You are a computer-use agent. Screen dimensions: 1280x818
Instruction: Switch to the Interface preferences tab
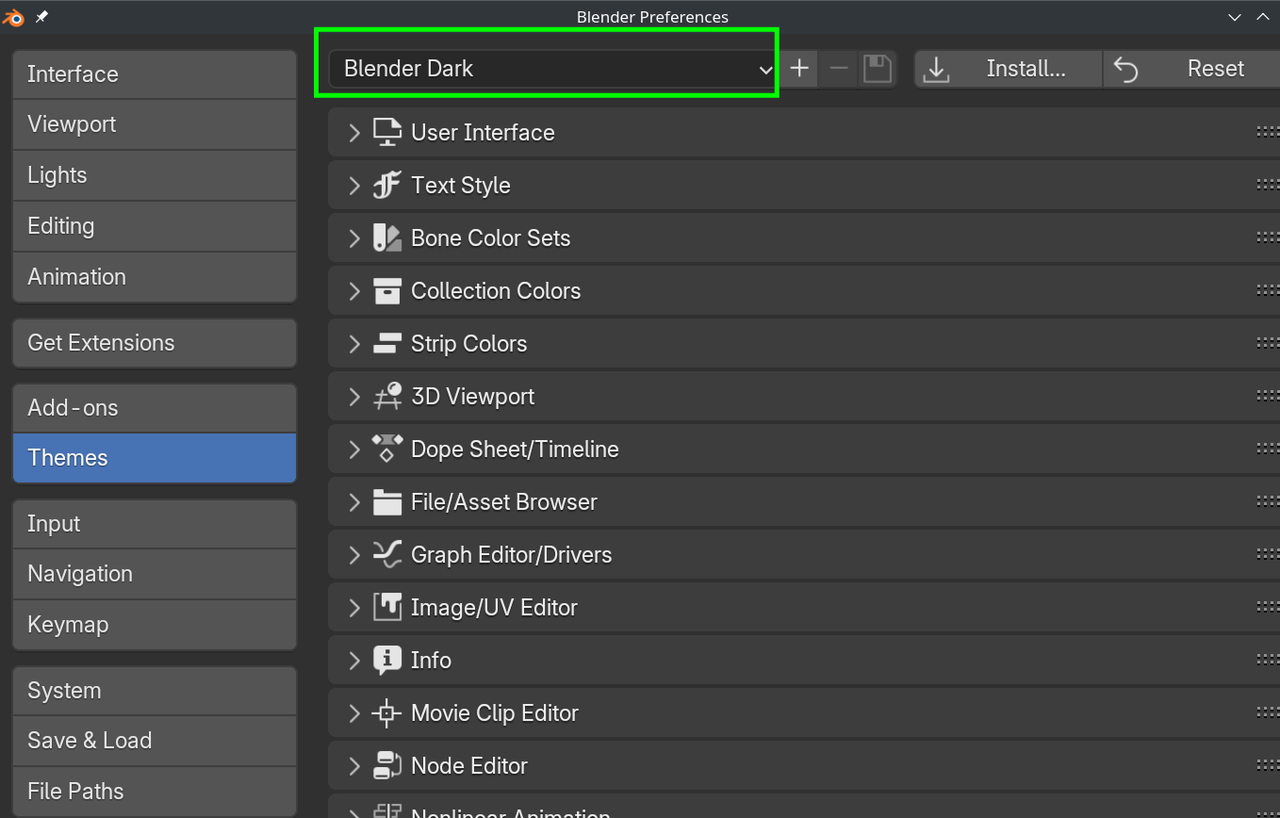pos(155,74)
